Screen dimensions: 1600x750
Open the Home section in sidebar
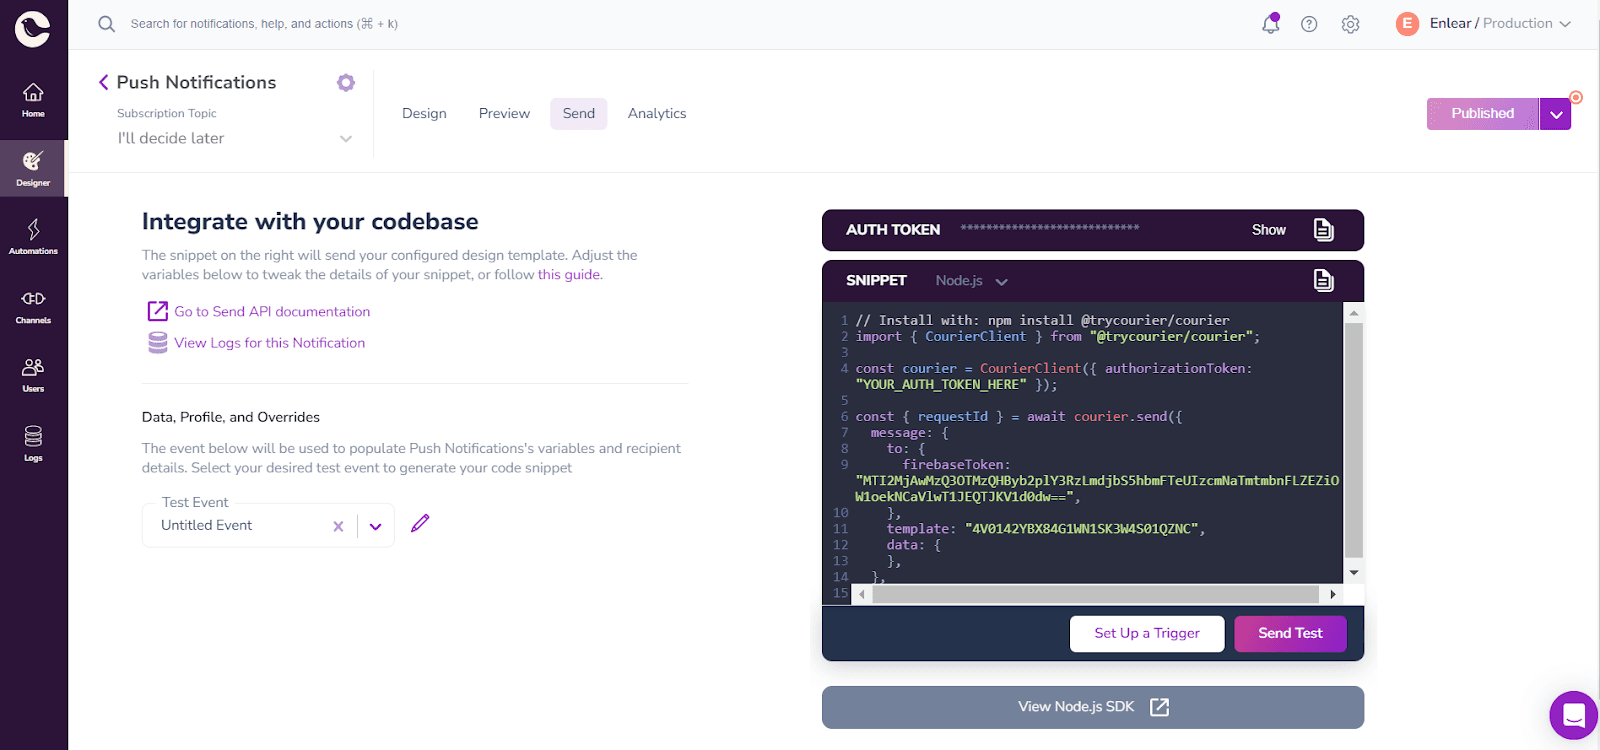click(x=33, y=100)
